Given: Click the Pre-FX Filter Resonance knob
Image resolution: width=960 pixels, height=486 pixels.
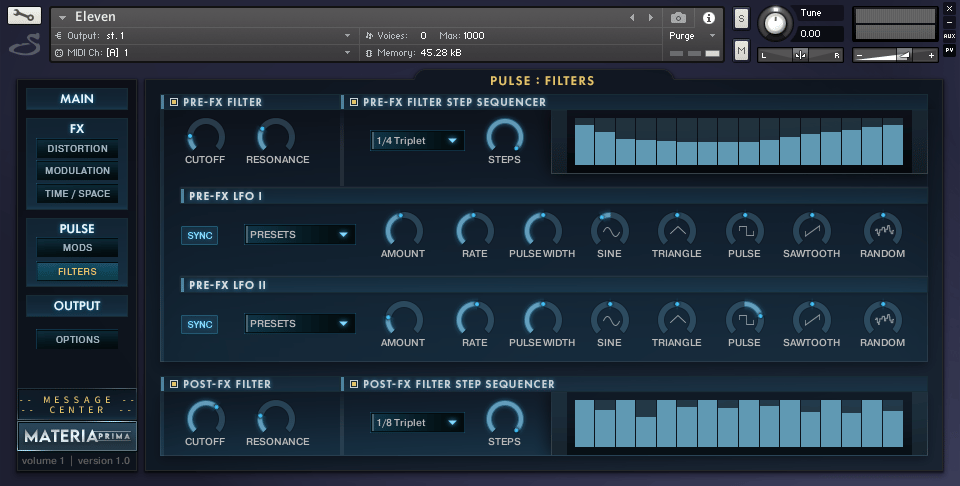Looking at the screenshot, I should [276, 136].
